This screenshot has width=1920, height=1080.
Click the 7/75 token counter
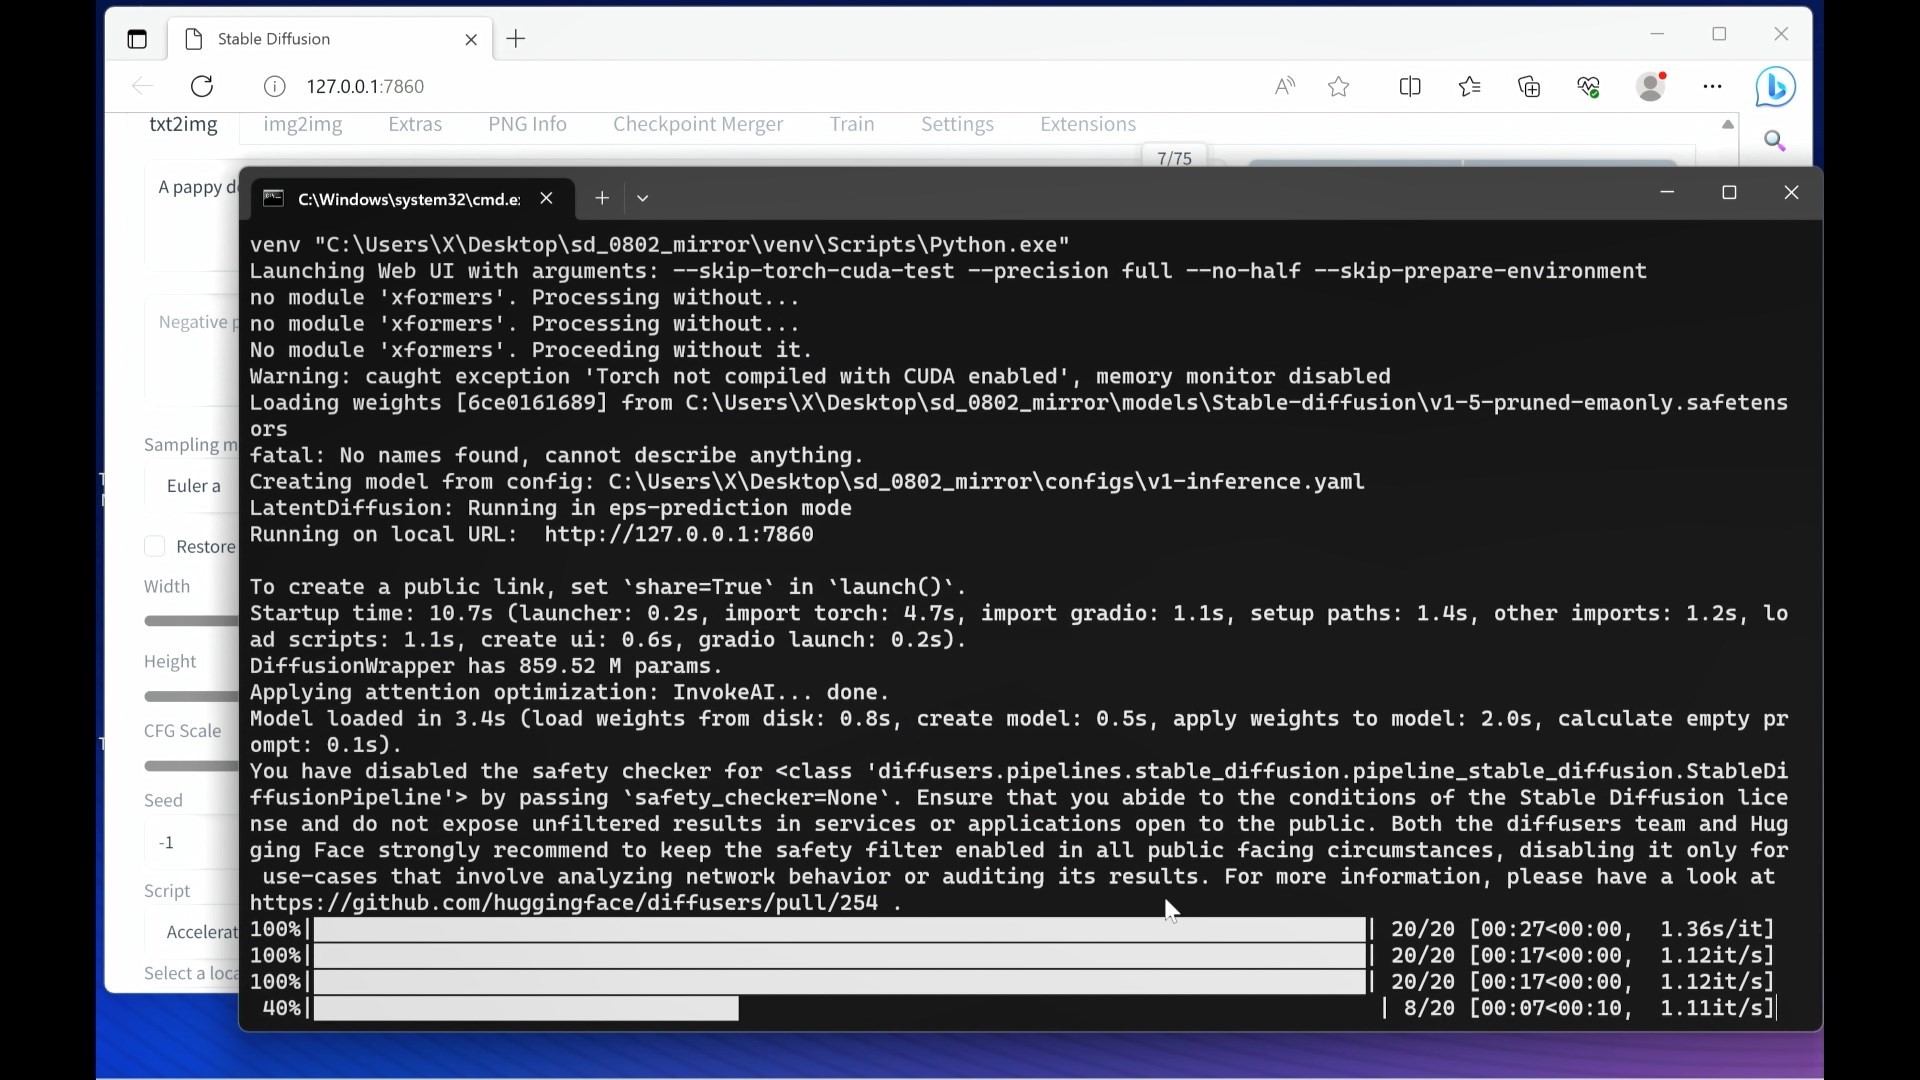[x=1174, y=158]
